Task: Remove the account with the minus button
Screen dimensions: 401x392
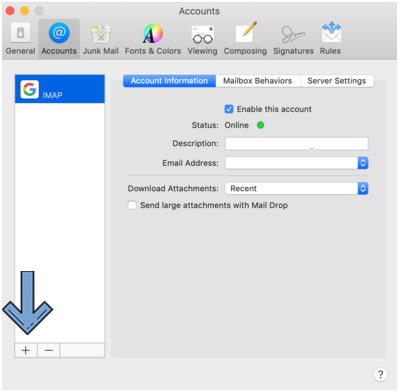Action: click(x=49, y=350)
